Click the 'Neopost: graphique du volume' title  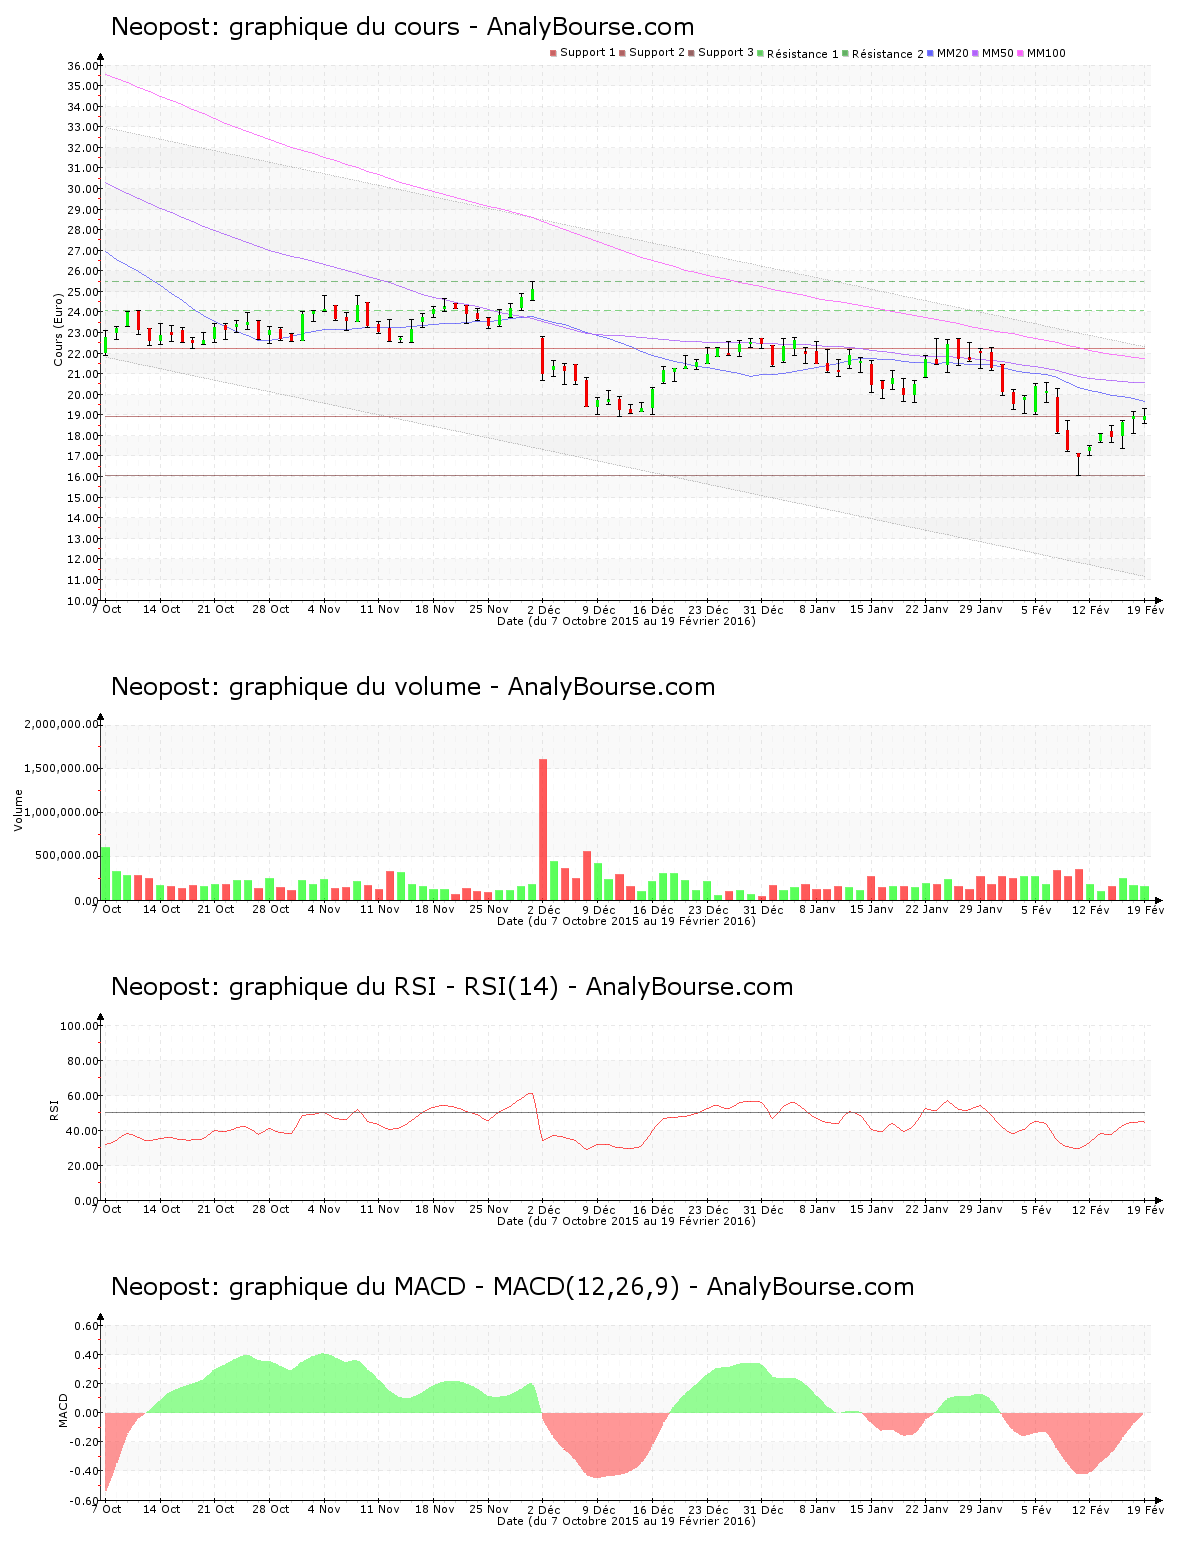tap(296, 687)
